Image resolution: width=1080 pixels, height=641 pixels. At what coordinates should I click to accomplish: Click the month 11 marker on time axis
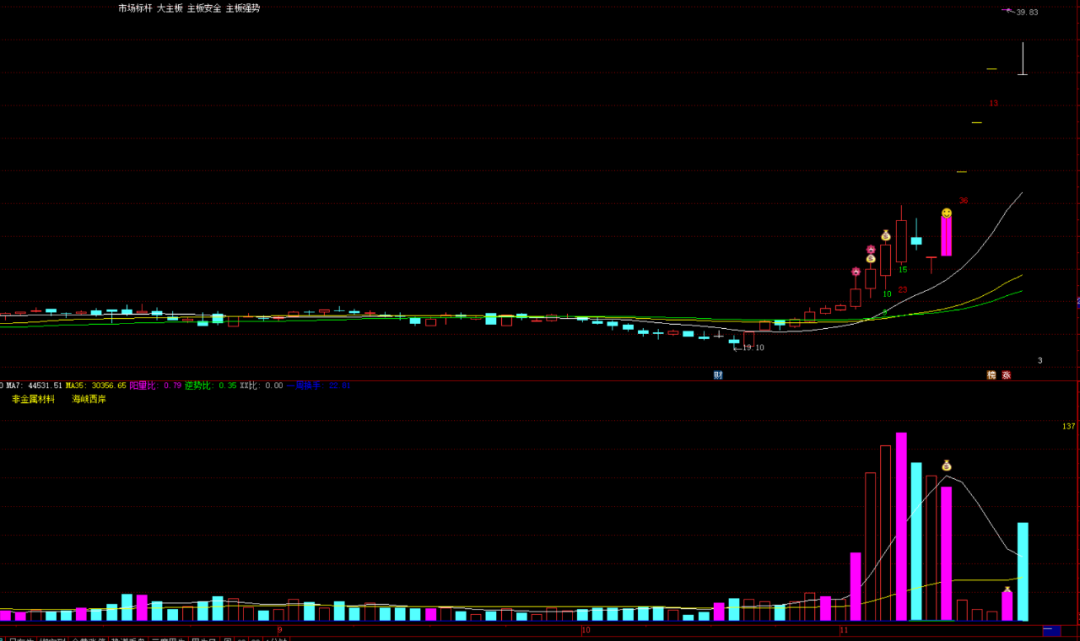844,630
